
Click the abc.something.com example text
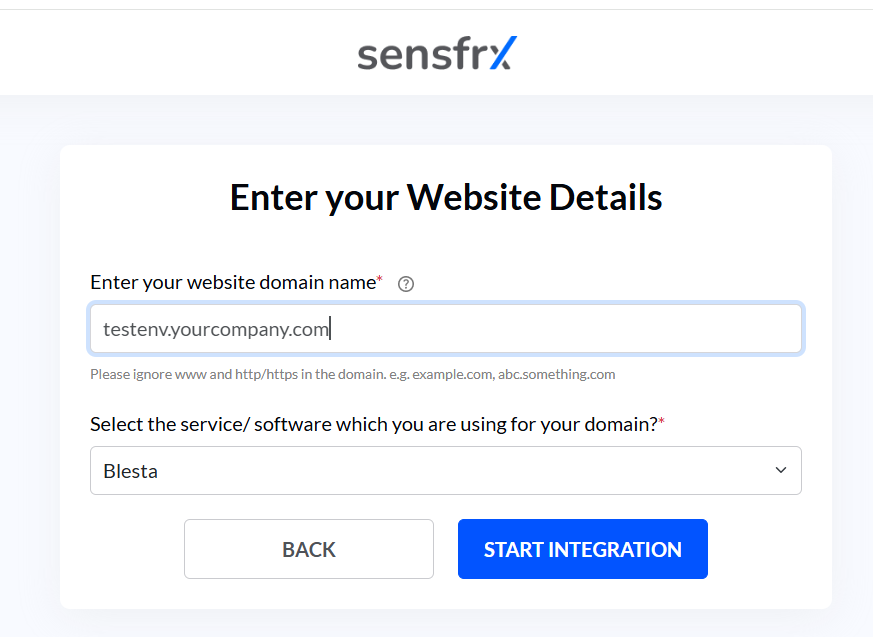pos(556,374)
